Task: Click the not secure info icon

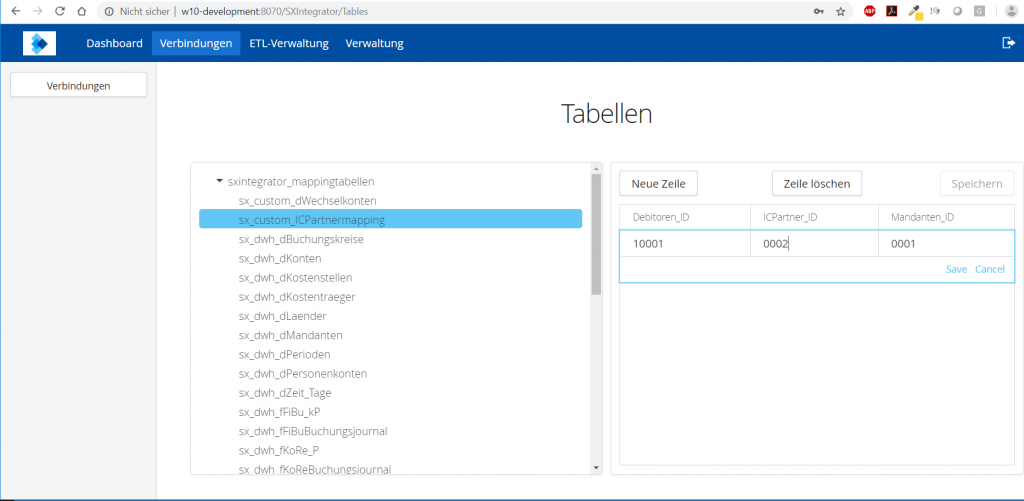Action: coord(110,11)
